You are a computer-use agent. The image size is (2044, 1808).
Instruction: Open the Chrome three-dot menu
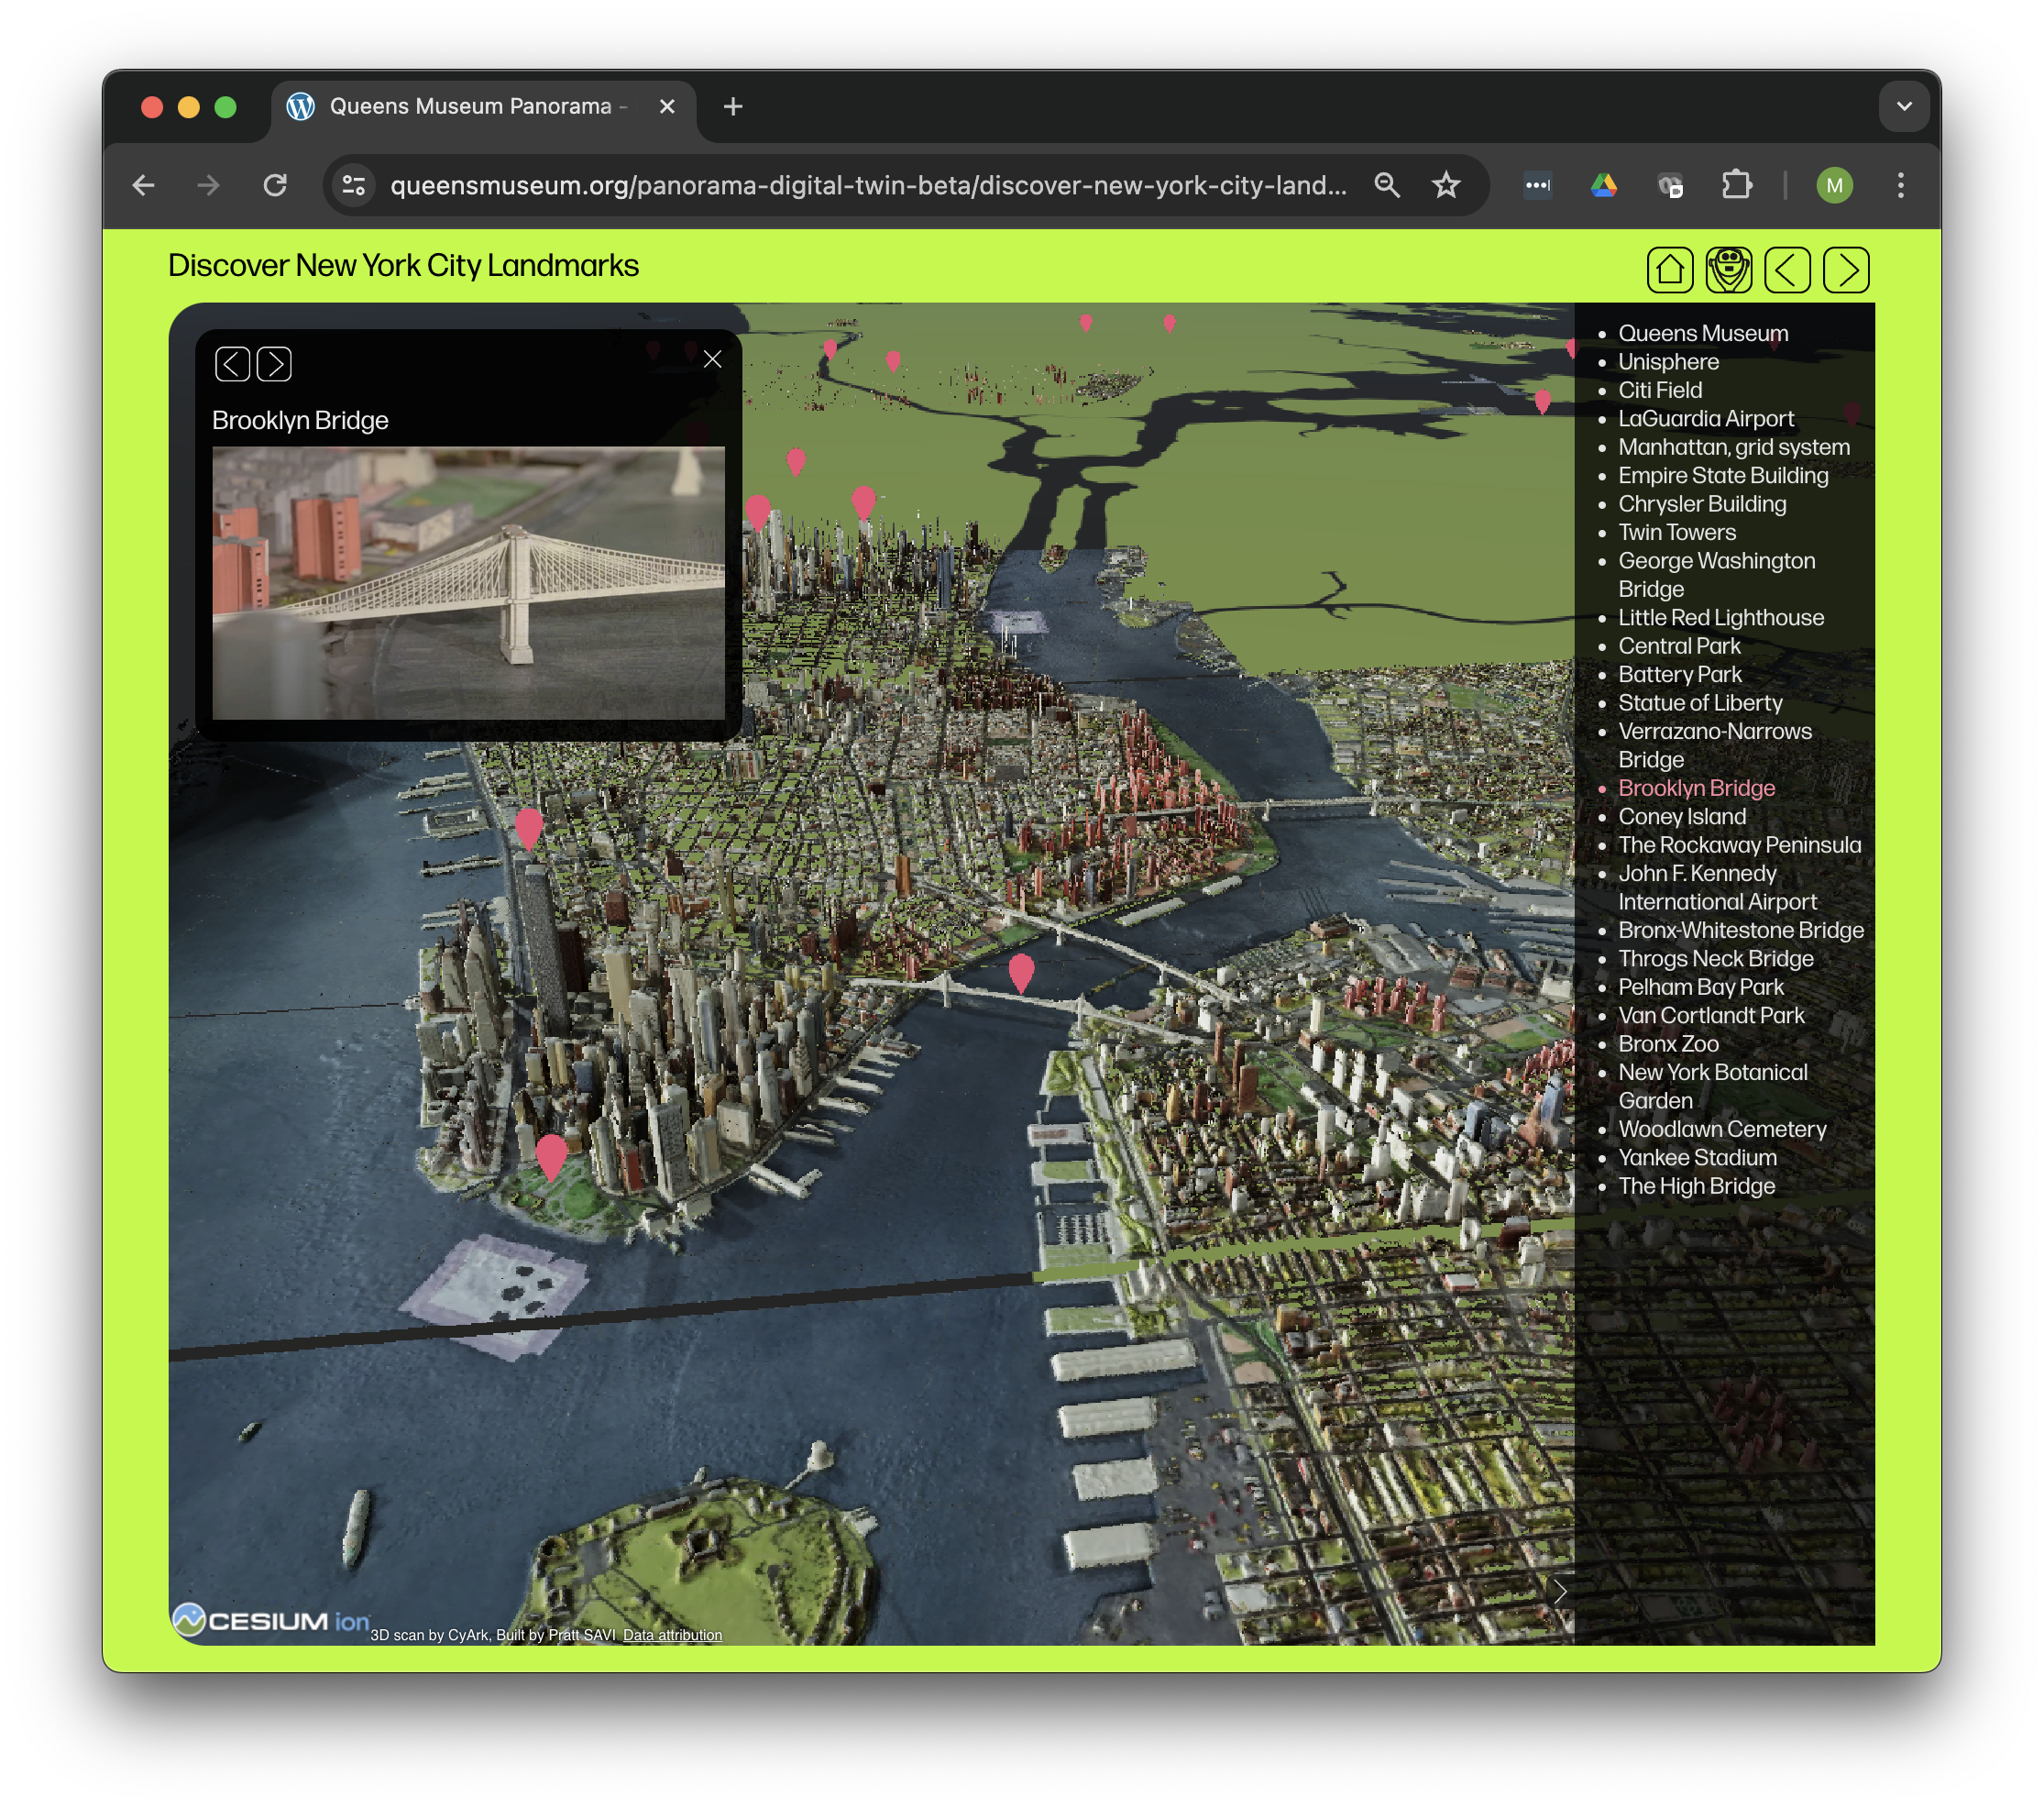[x=1901, y=185]
